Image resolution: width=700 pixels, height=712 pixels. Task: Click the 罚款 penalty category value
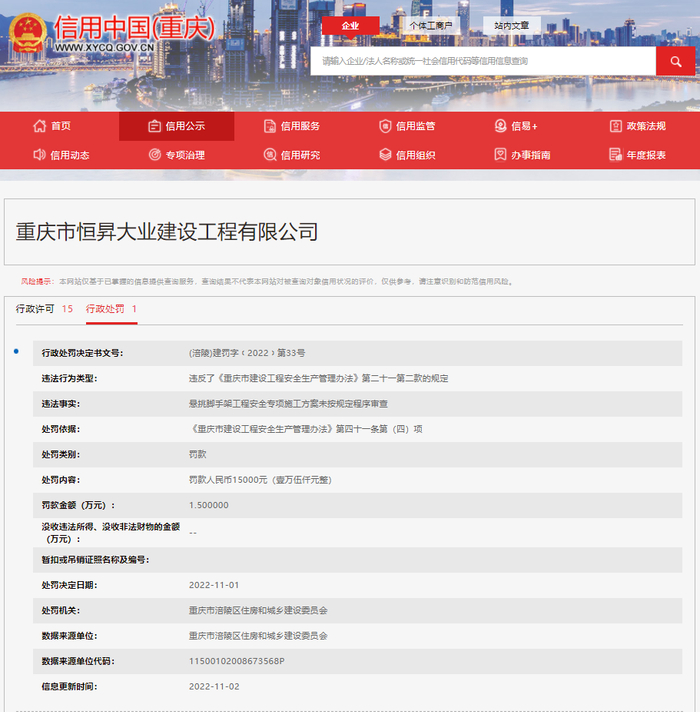click(x=197, y=455)
